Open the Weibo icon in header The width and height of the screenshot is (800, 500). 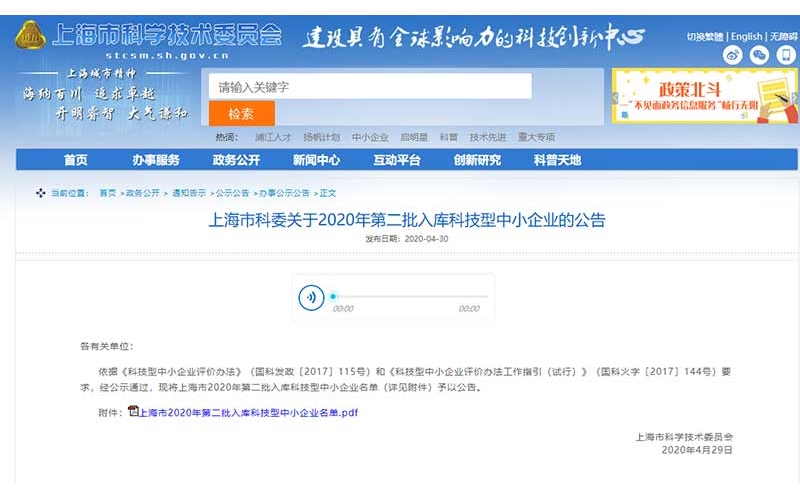733,56
